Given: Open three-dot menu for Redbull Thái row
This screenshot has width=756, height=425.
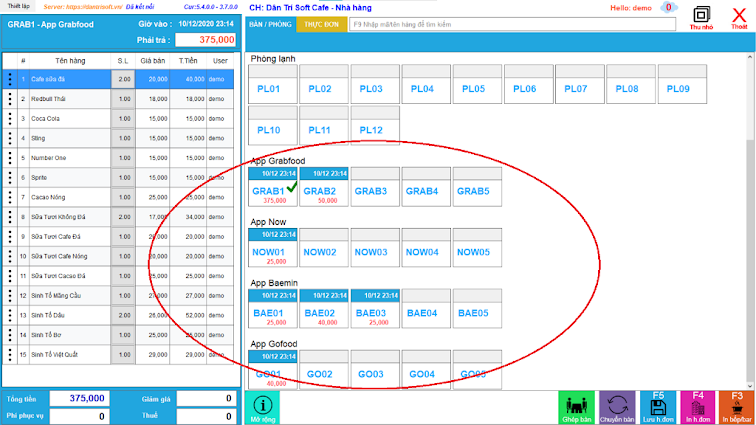Looking at the screenshot, I should [x=10, y=99].
